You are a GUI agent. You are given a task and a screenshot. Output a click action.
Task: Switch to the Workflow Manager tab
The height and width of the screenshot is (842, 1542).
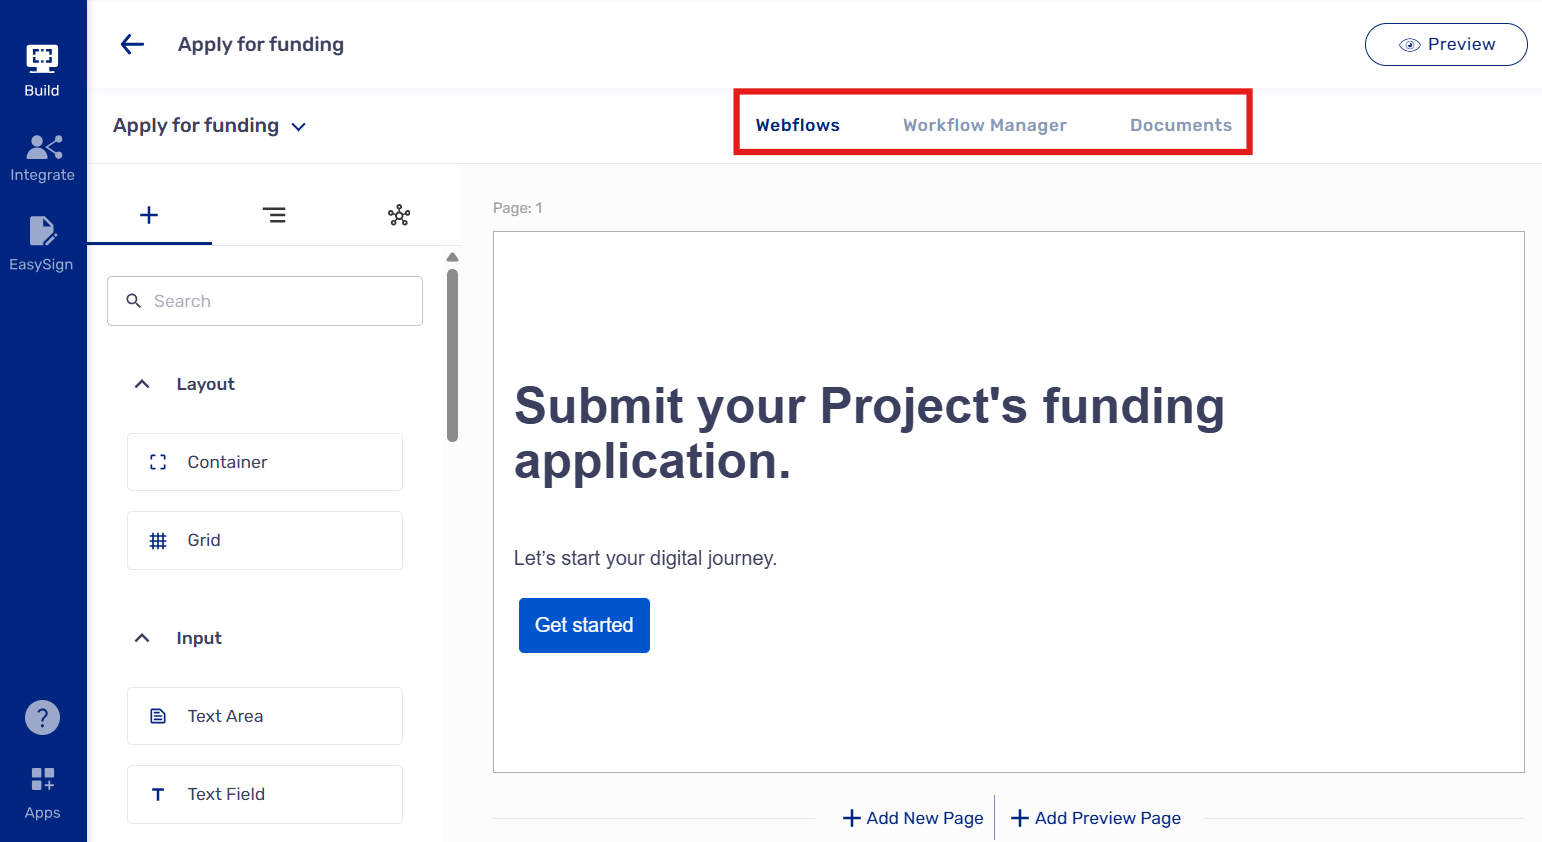point(984,125)
